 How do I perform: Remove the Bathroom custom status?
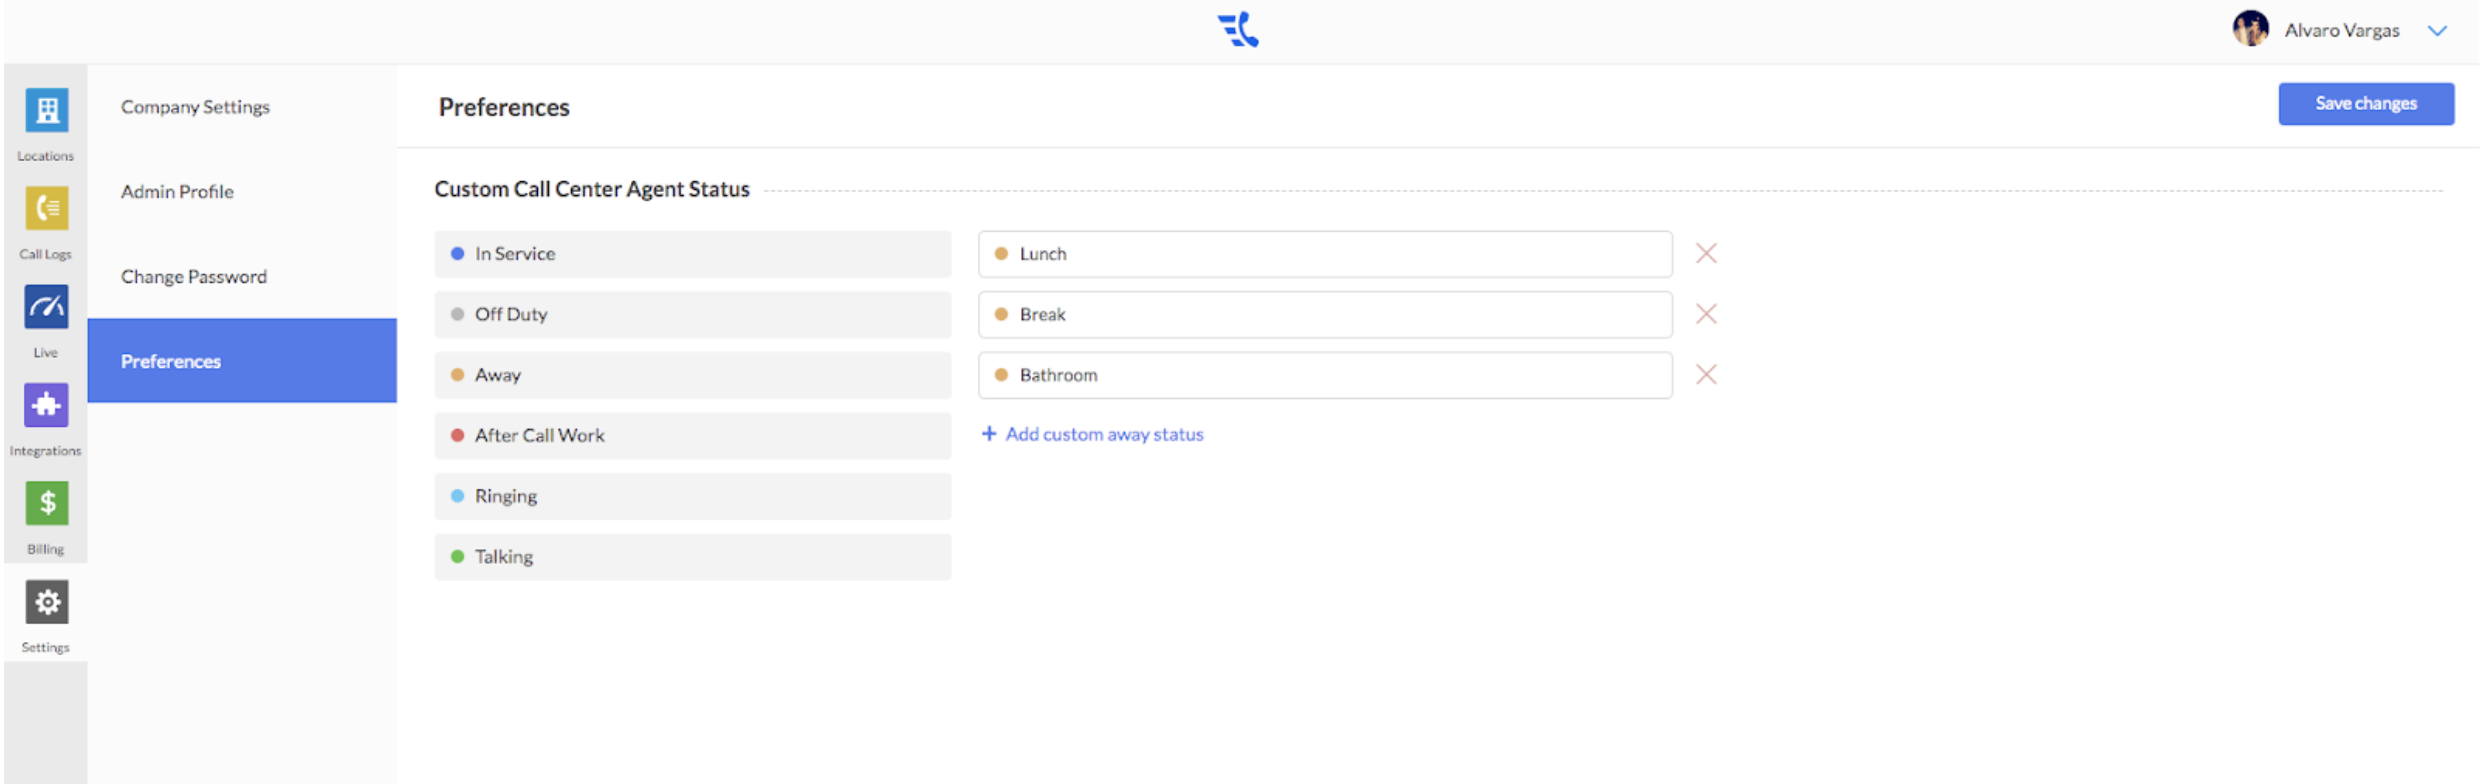pyautogui.click(x=1706, y=375)
